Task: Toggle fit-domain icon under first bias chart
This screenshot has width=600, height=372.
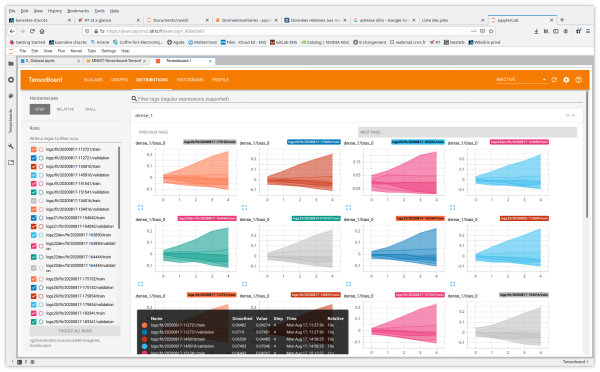Action: click(140, 207)
